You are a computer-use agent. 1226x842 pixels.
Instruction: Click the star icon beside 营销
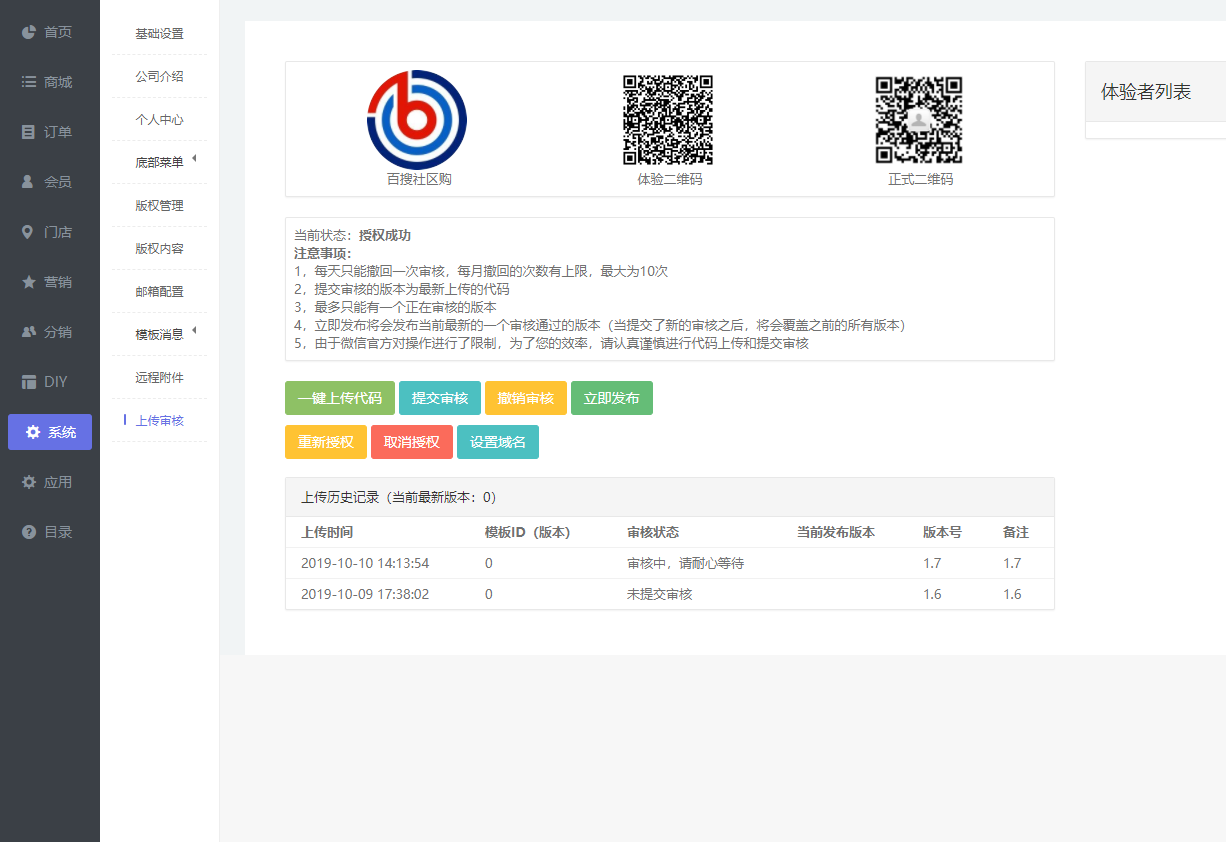[29, 282]
